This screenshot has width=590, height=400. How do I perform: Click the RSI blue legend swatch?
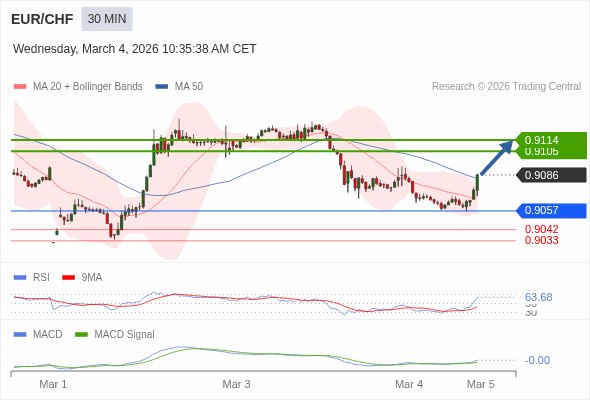click(x=20, y=278)
